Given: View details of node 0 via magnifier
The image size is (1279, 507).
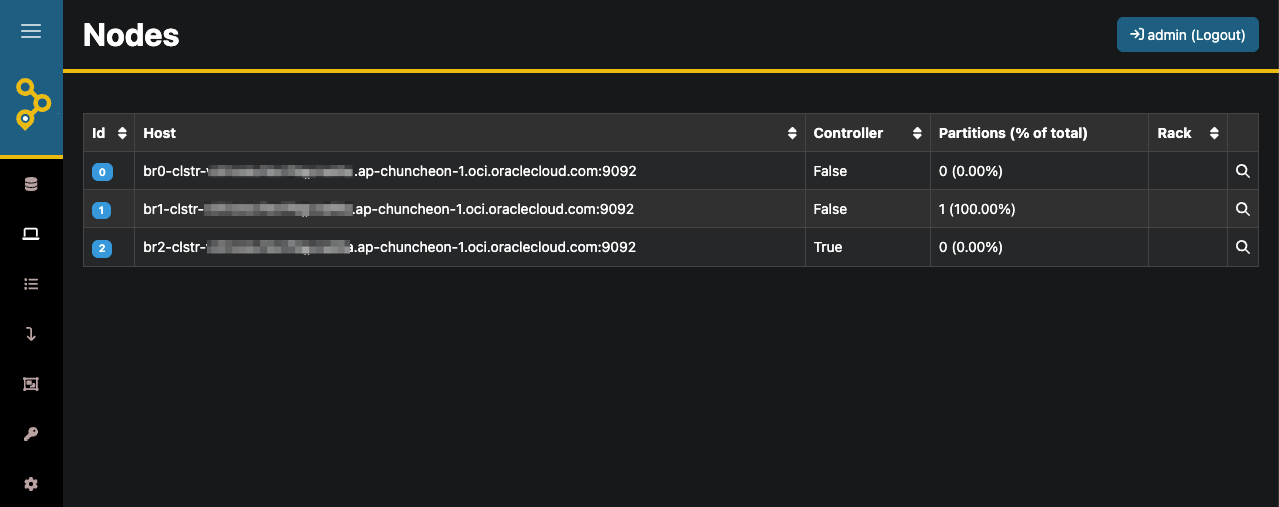Looking at the screenshot, I should pos(1242,171).
